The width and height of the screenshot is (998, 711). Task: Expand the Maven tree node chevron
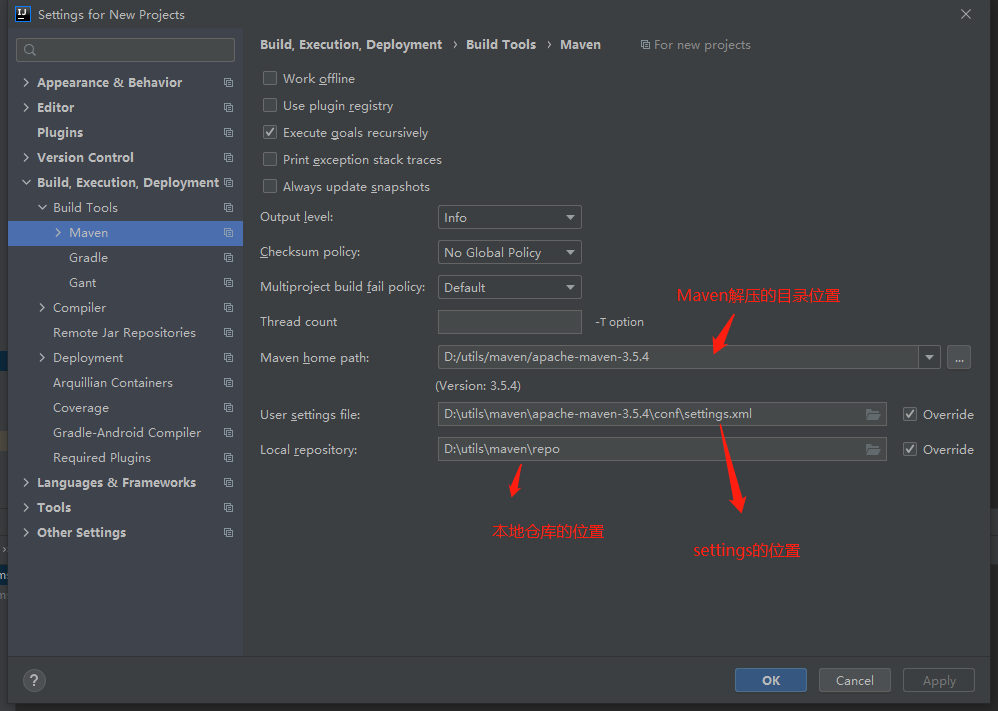(59, 233)
